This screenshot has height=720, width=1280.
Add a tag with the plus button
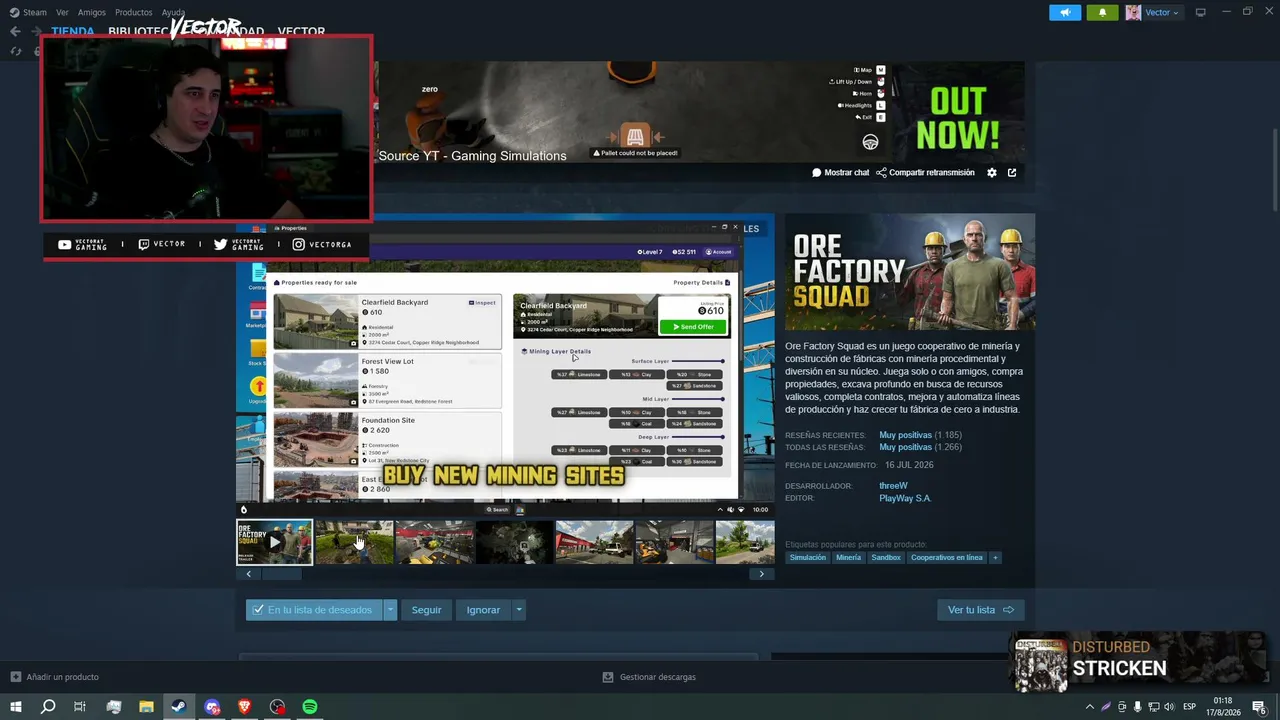995,557
